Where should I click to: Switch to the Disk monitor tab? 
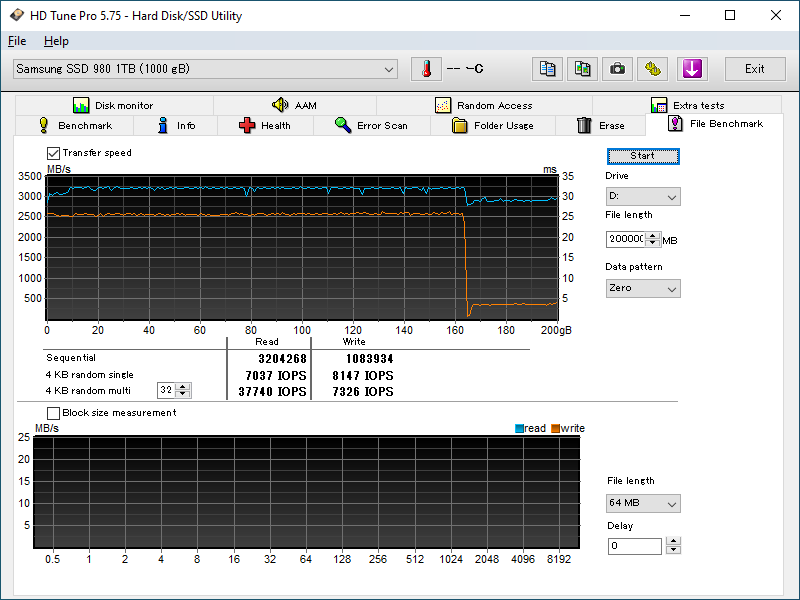point(114,105)
